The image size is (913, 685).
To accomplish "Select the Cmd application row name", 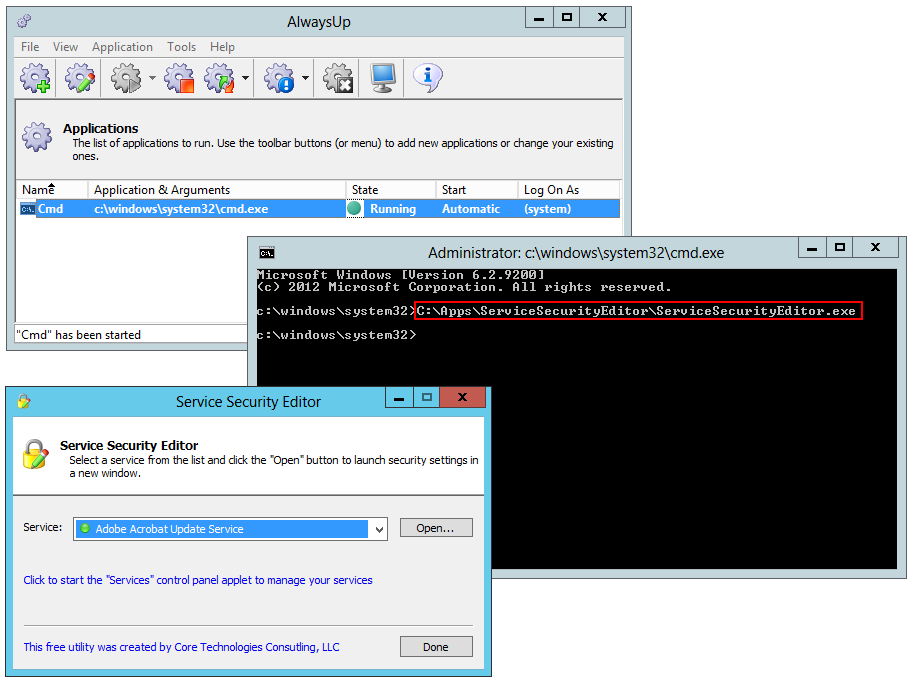I will [51, 209].
